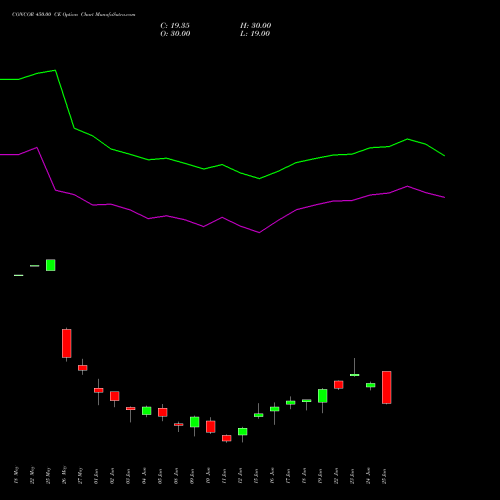Click the red candlestick for 10 Jun
This screenshot has height=500, width=500.
[211, 427]
